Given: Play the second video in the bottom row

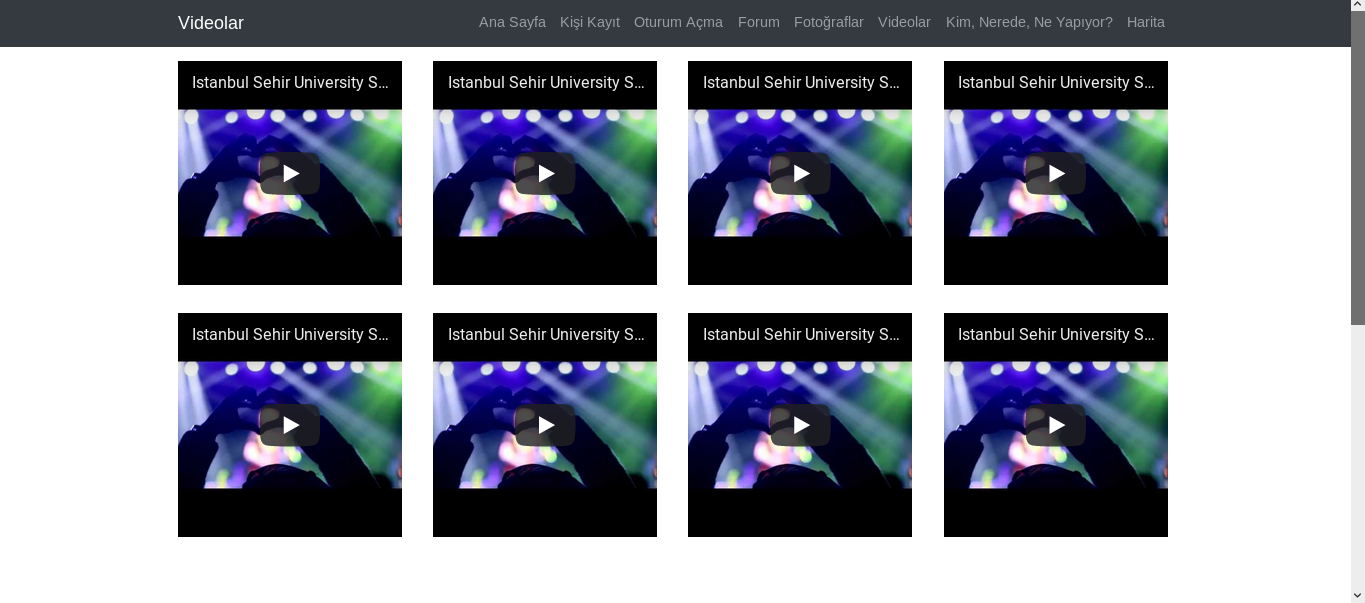Looking at the screenshot, I should [545, 425].
